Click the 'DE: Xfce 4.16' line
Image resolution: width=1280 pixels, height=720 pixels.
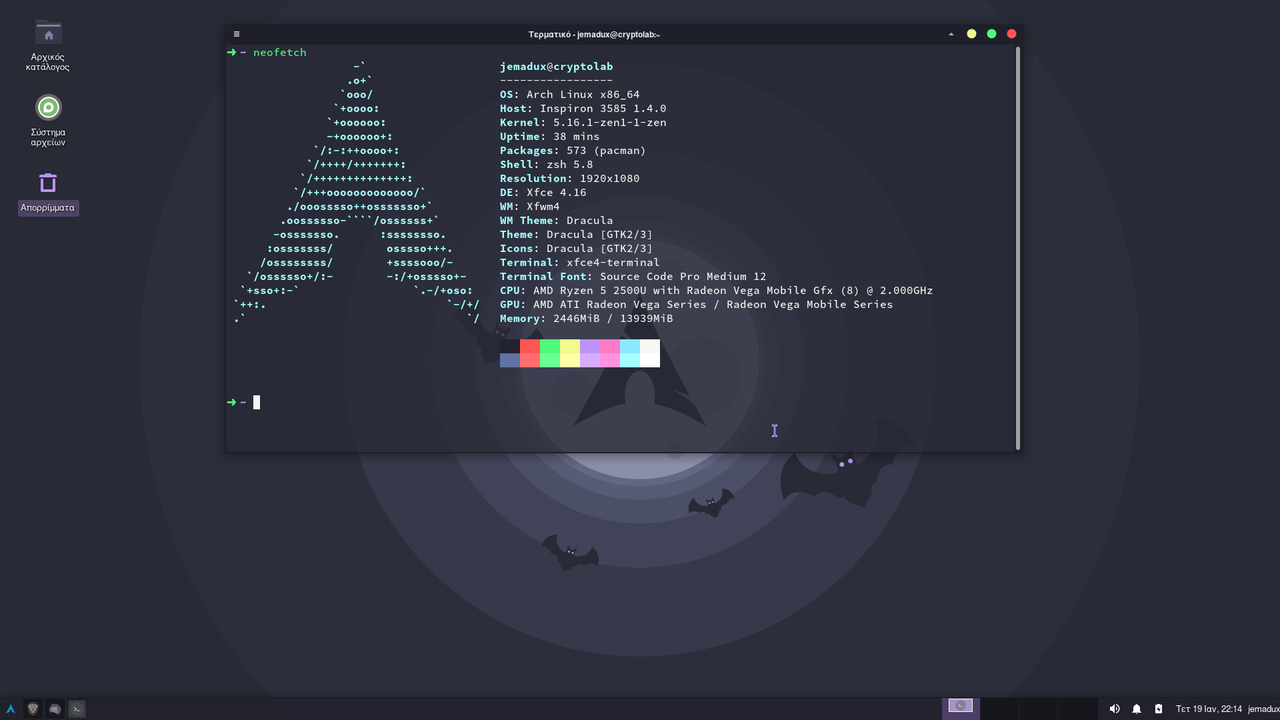543,192
